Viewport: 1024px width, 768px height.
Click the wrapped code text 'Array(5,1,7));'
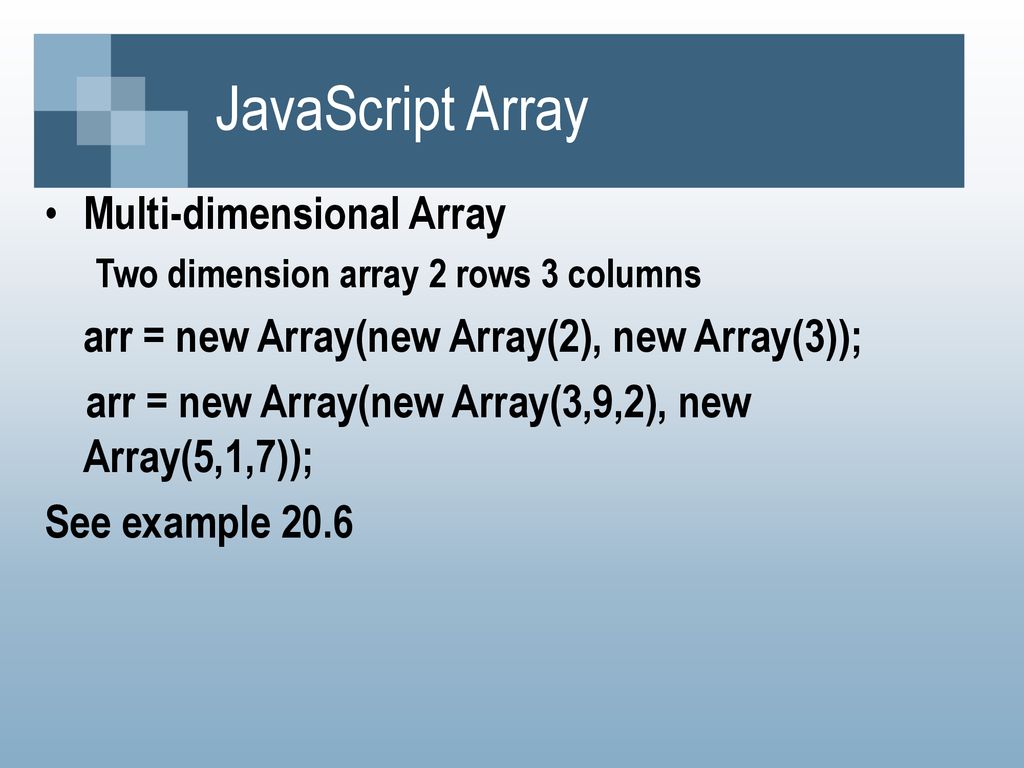point(198,458)
